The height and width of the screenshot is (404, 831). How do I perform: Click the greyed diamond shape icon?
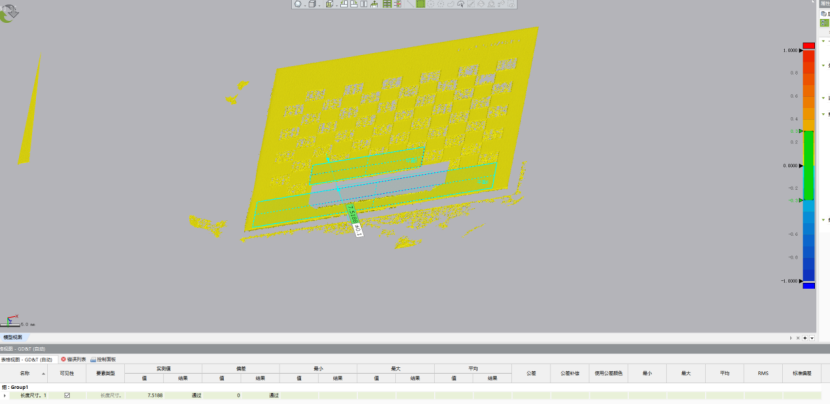pyautogui.click(x=481, y=4)
